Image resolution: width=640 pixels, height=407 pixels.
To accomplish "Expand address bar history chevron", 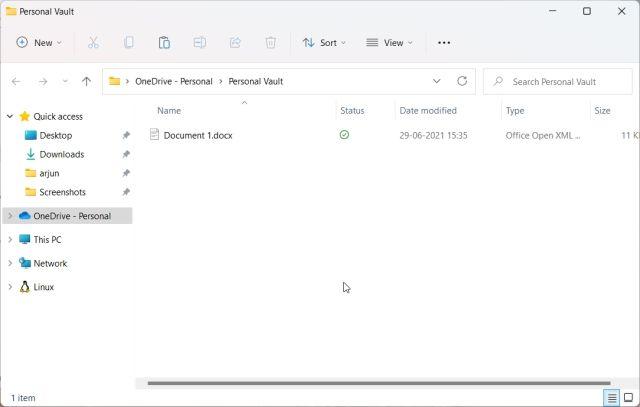I will 436,81.
